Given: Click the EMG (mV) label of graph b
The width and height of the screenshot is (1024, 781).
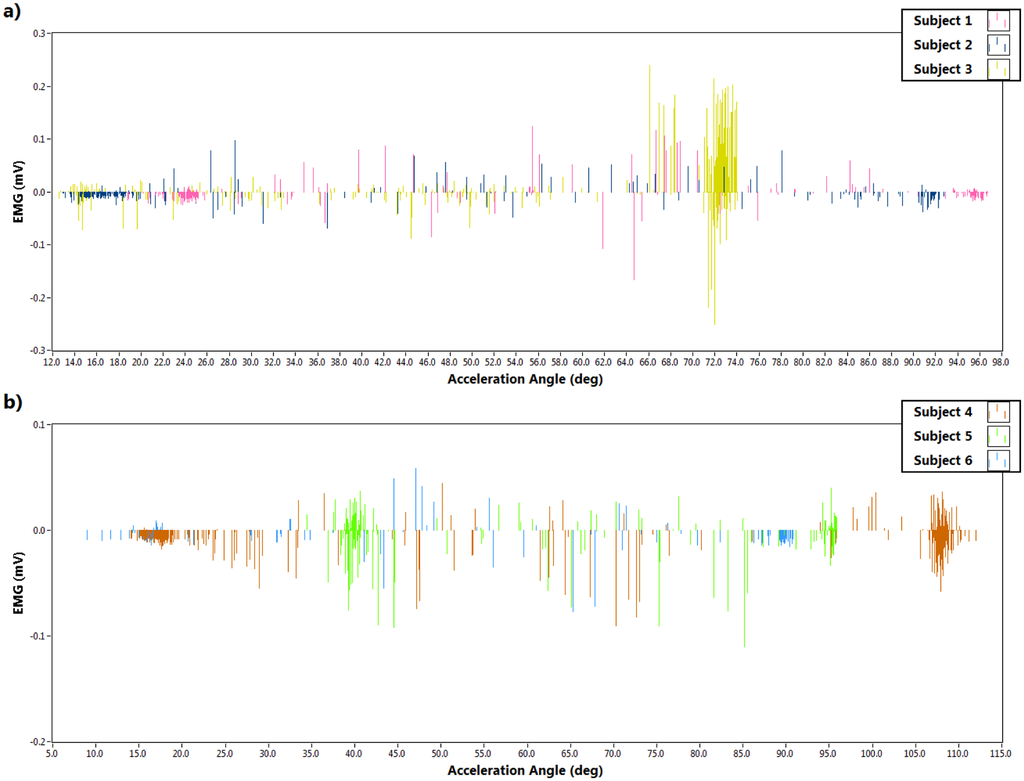Looking at the screenshot, I should (x=19, y=583).
